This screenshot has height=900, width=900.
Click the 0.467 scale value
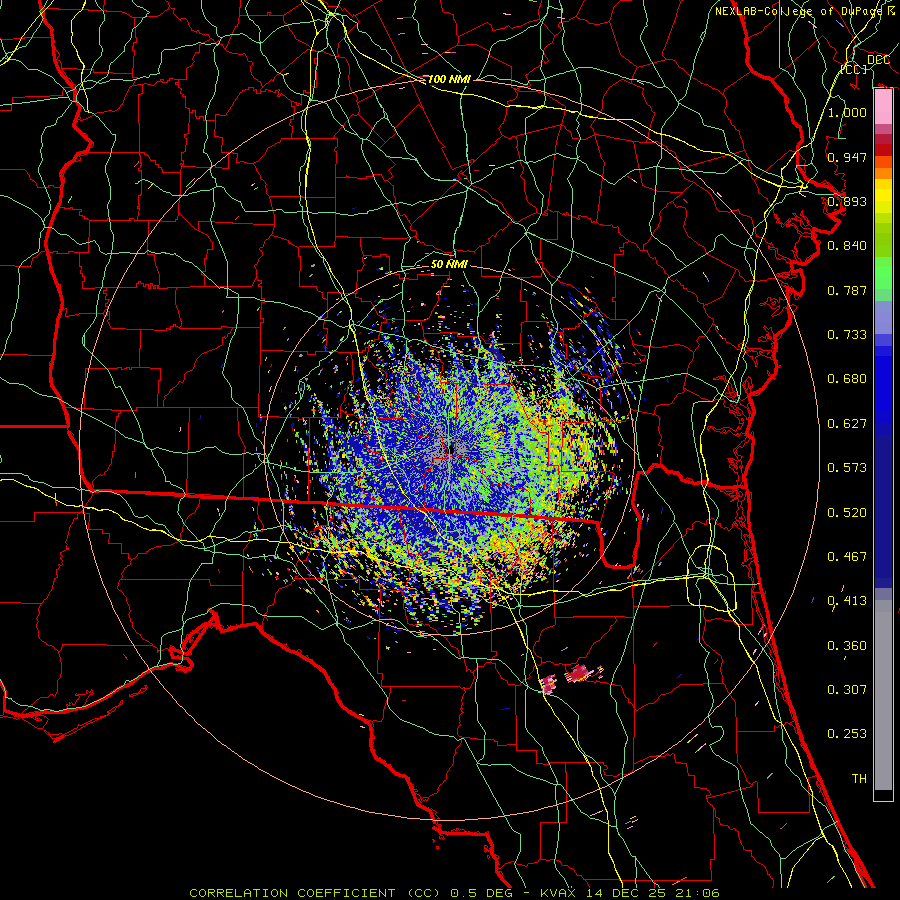click(847, 557)
